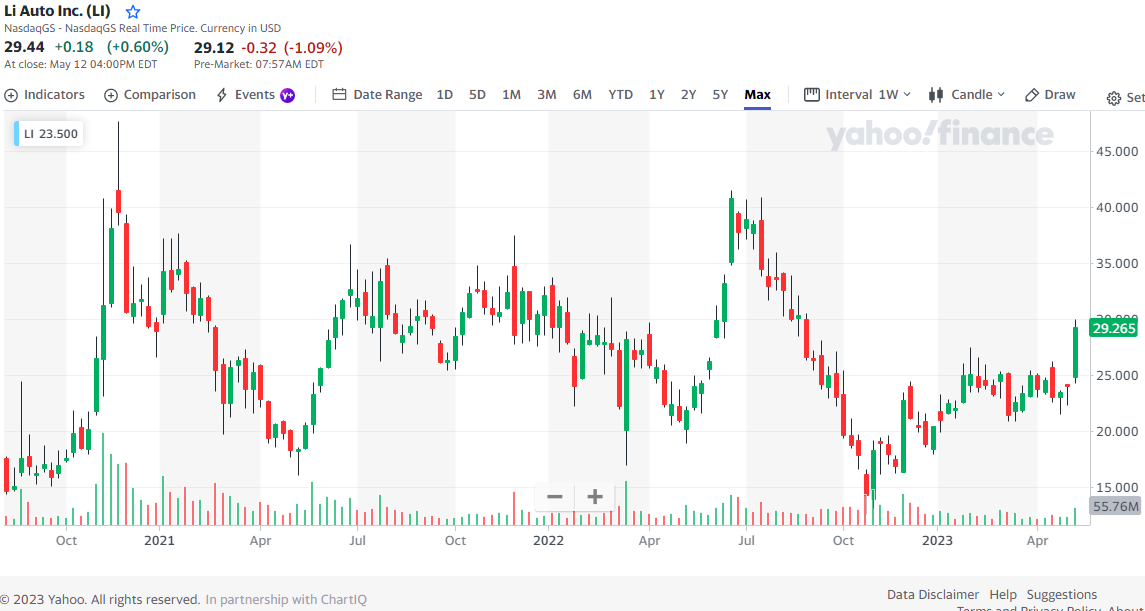This screenshot has height=611, width=1145.
Task: Click the Interval chart icon
Action: click(811, 95)
